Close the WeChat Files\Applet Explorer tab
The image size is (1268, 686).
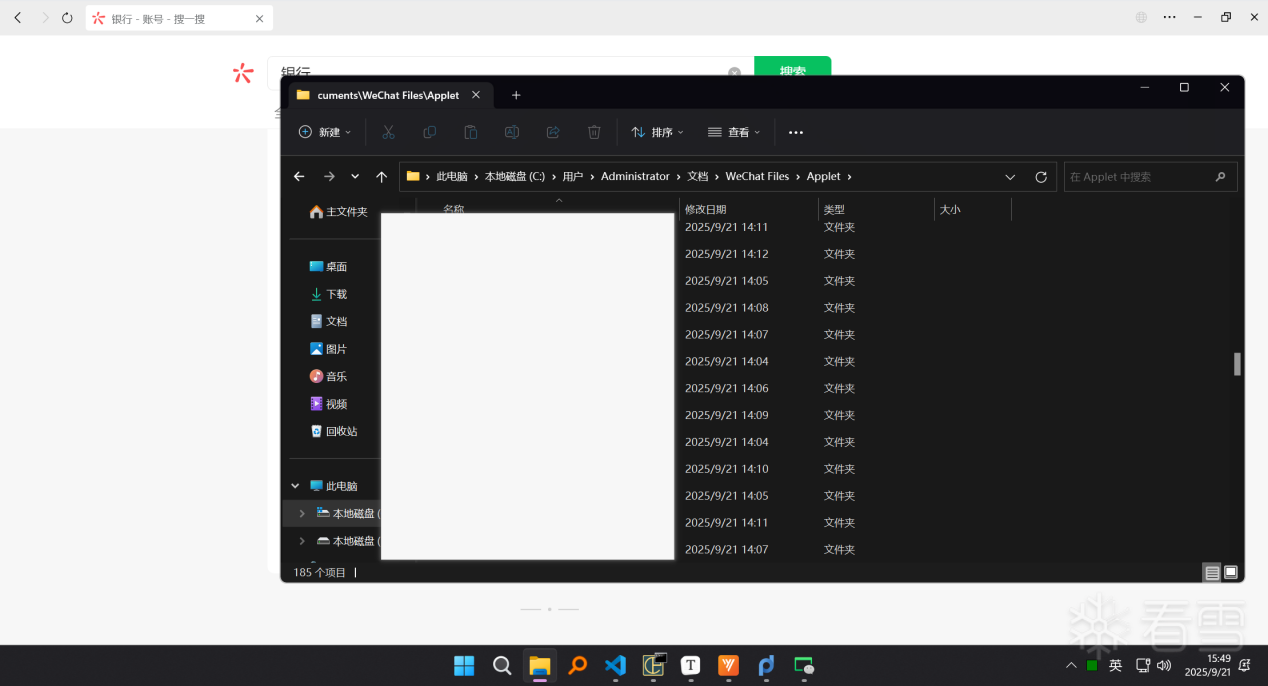pos(476,95)
